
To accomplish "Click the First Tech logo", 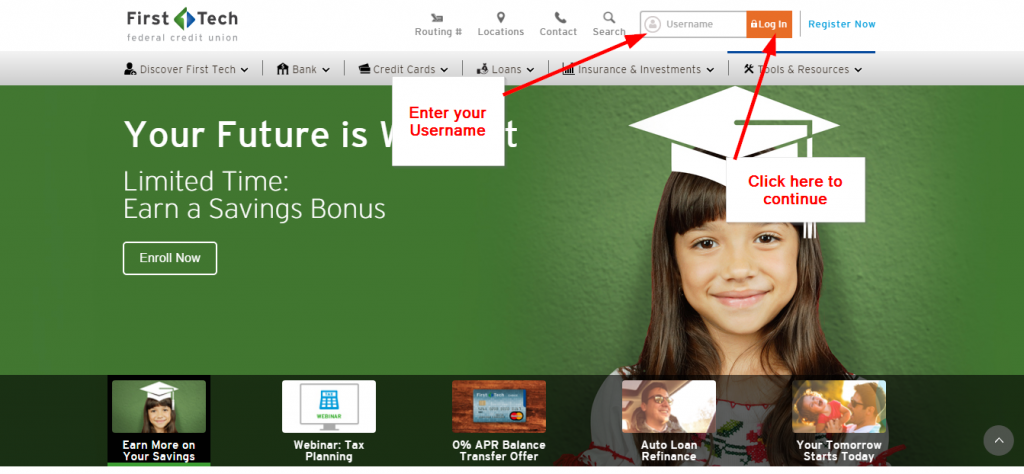I will pyautogui.click(x=182, y=25).
